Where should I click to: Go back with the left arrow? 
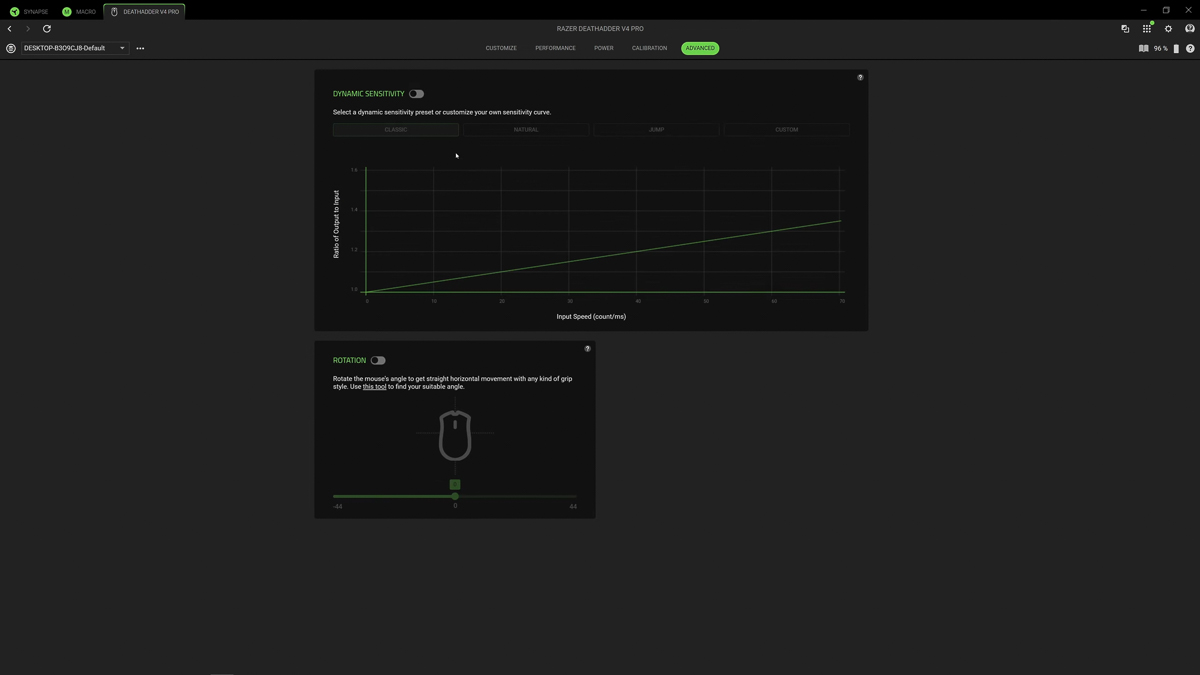pos(10,29)
